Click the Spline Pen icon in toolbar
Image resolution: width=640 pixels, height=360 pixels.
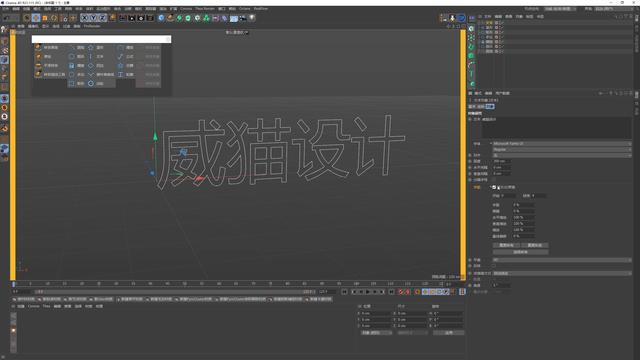pos(170,18)
